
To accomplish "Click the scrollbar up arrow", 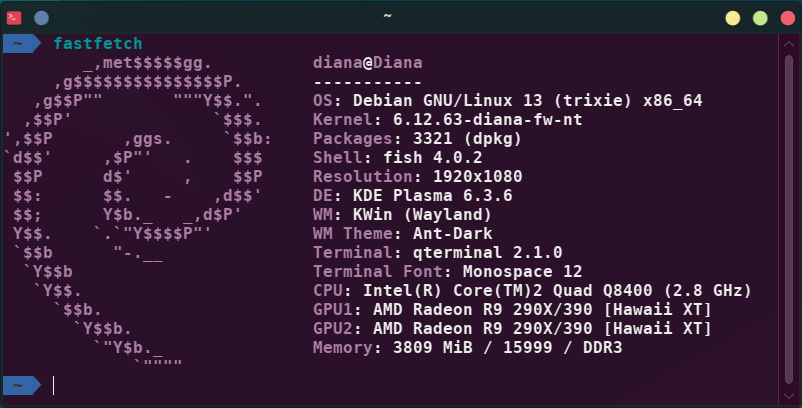I will coord(788,44).
